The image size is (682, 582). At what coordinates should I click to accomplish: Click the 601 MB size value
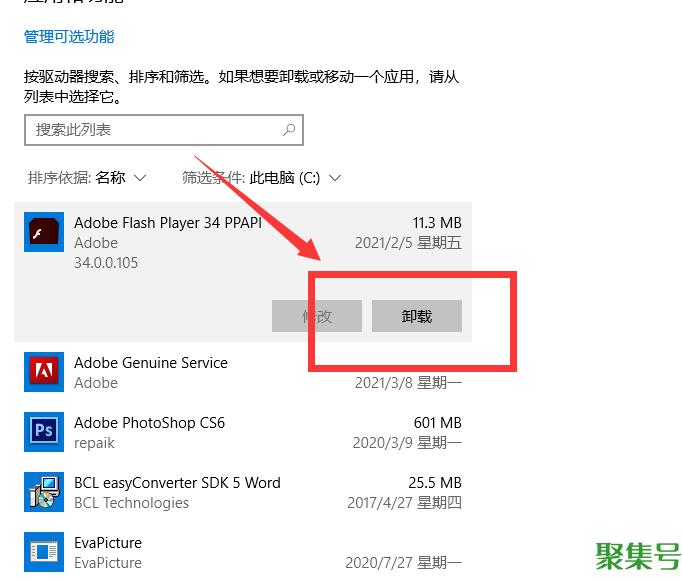[438, 423]
